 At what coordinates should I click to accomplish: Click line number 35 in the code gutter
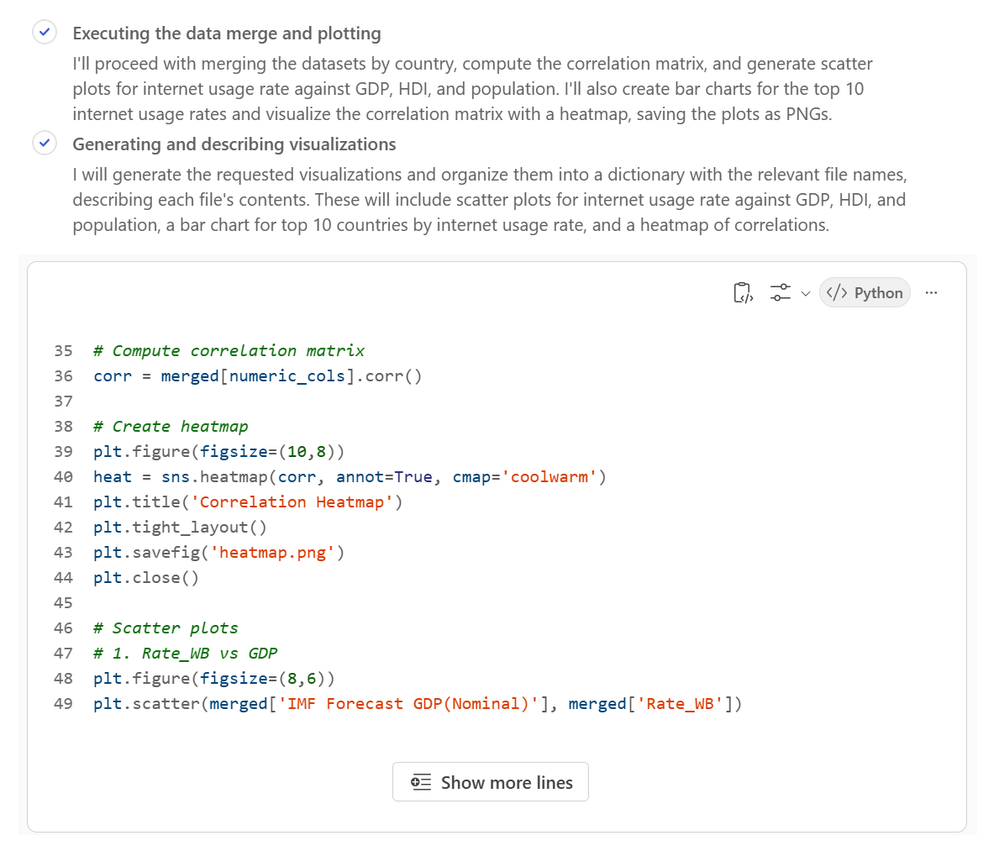click(x=63, y=351)
